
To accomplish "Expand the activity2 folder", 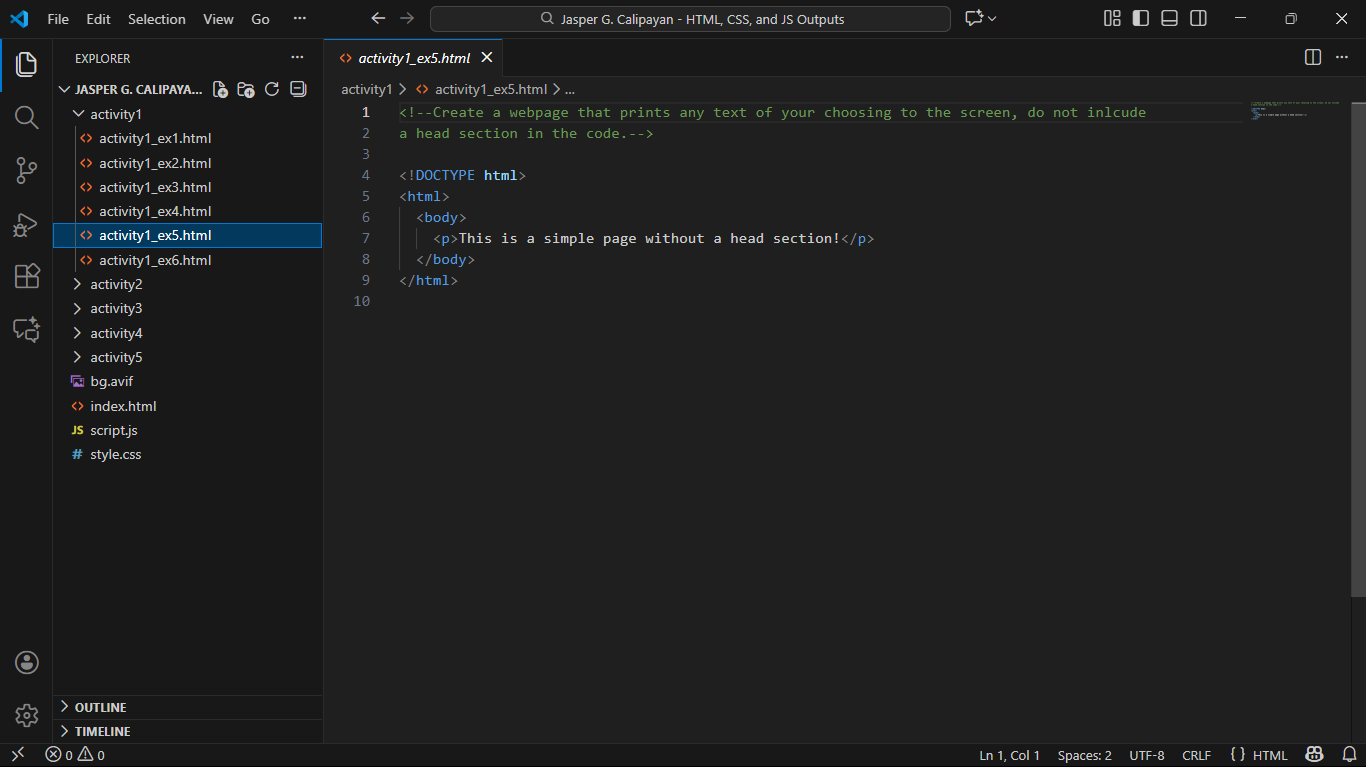I will pyautogui.click(x=116, y=284).
